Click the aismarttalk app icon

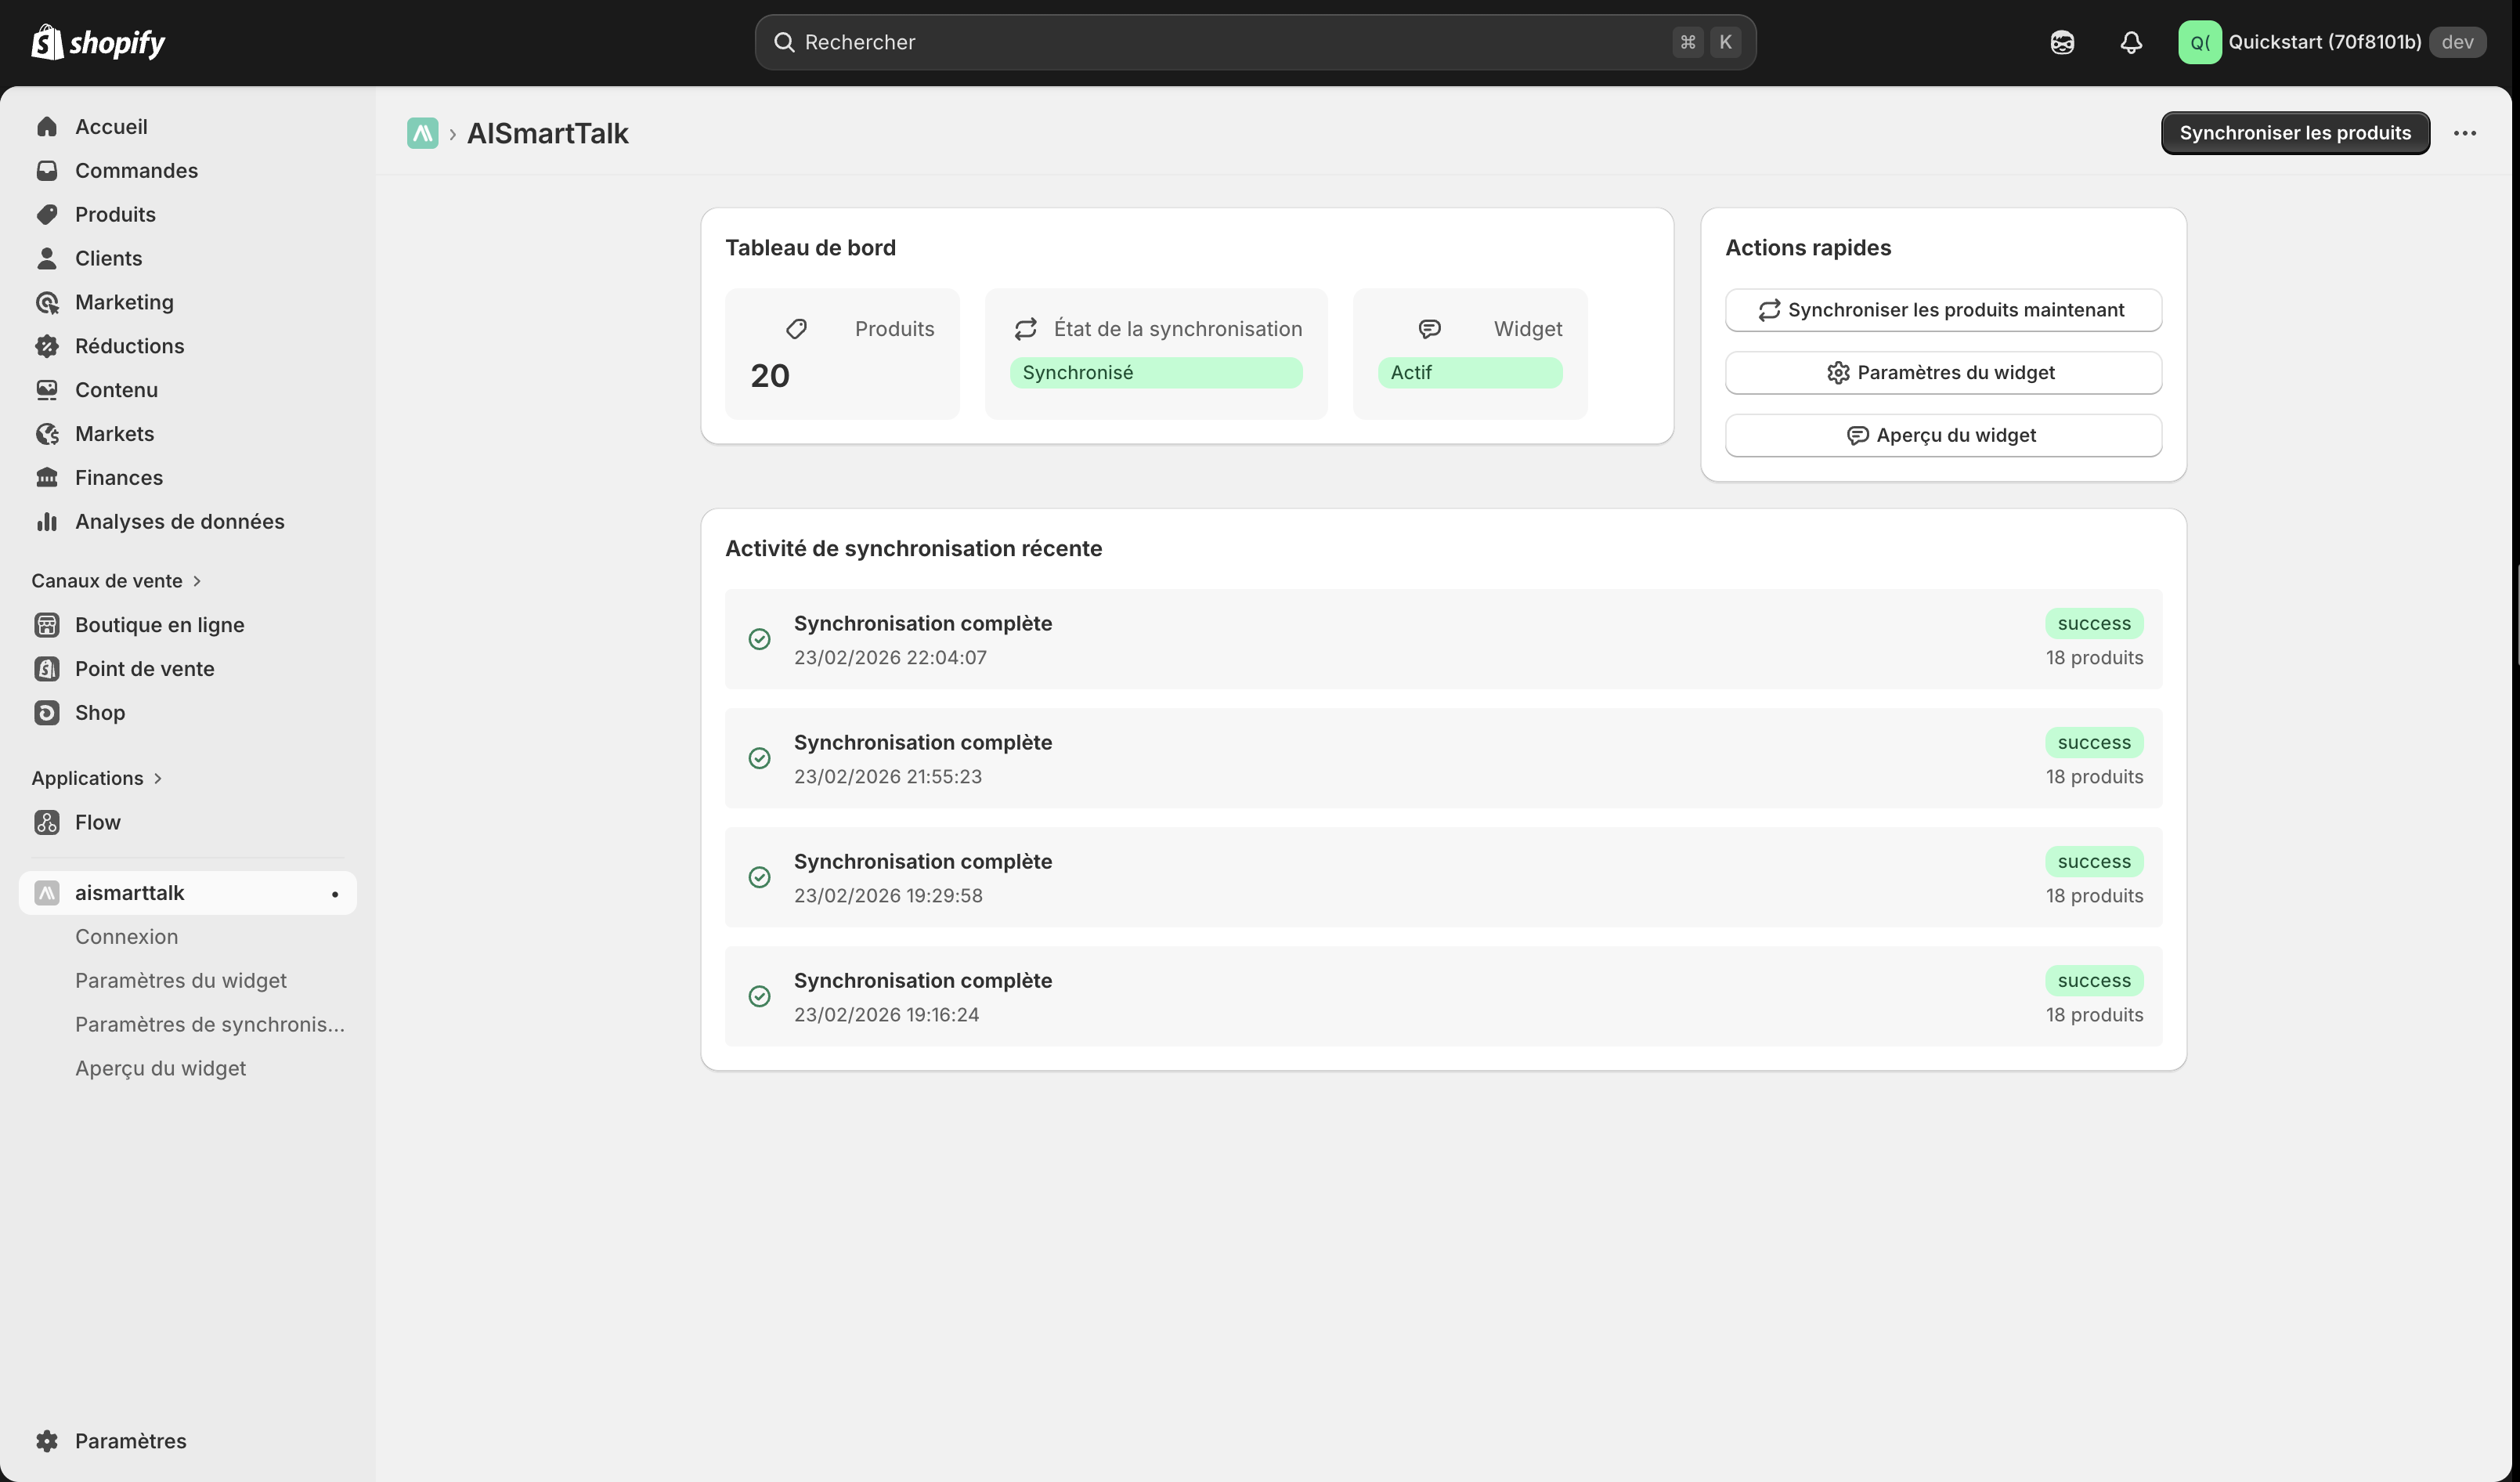tap(46, 892)
